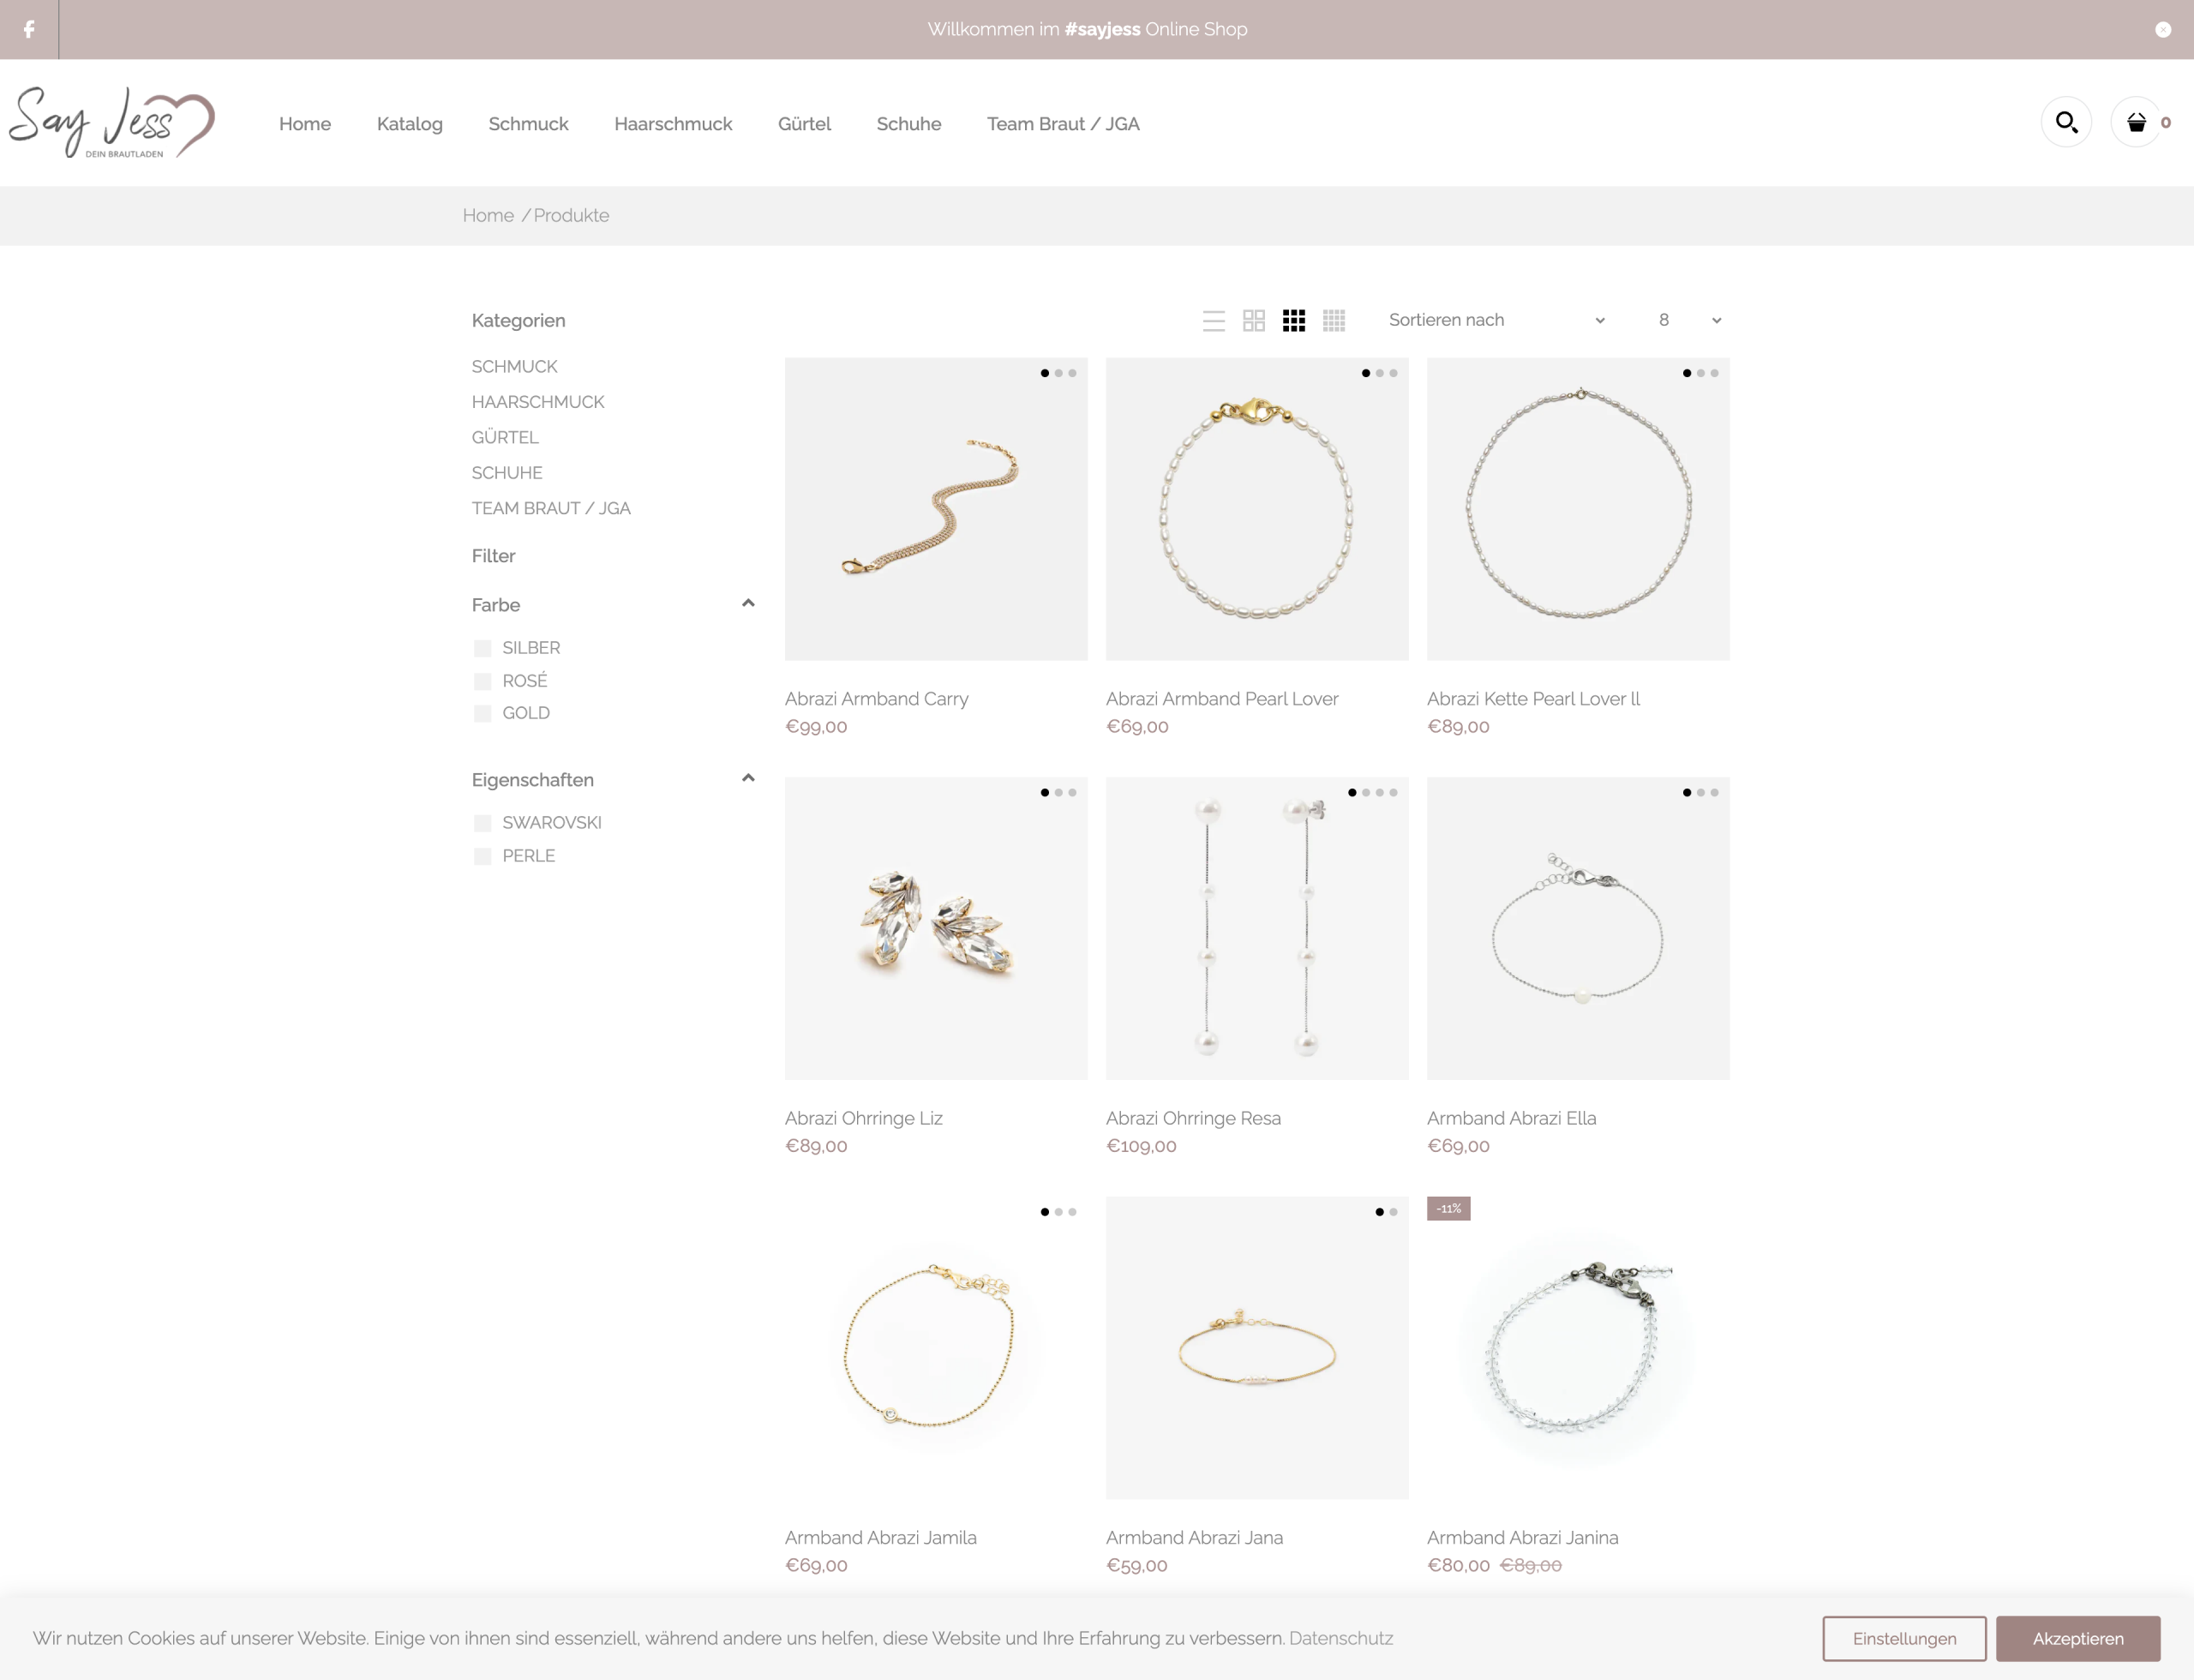
Task: Enable the SILBER color filter checkbox
Action: 482,648
